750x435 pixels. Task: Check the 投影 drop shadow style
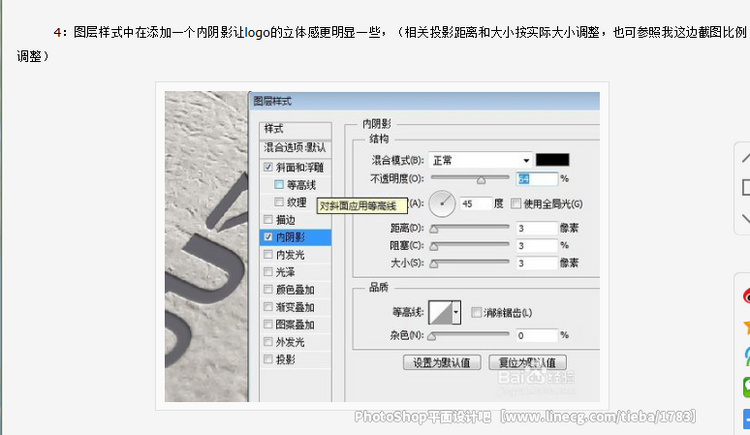click(x=268, y=359)
